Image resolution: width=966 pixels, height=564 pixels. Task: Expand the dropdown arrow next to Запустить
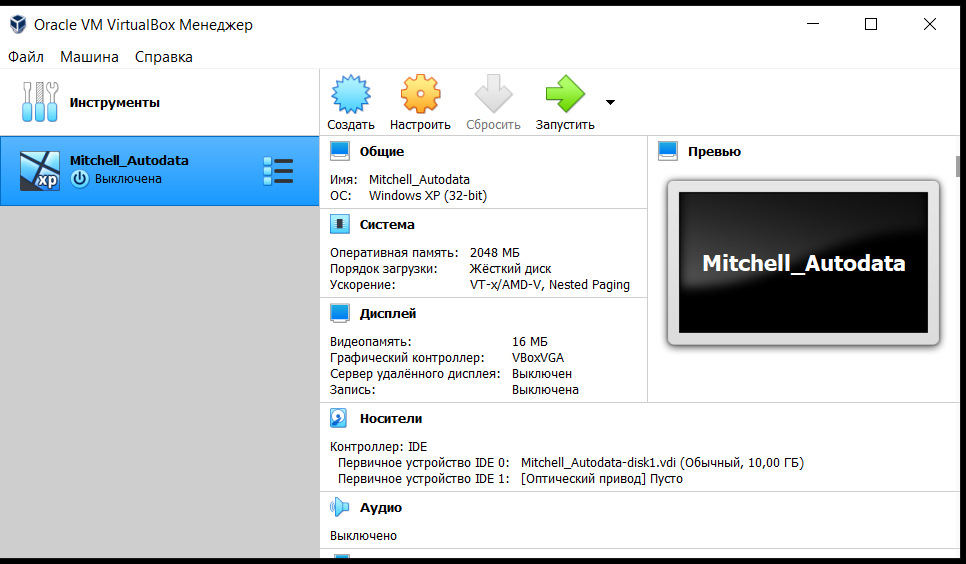(x=610, y=102)
